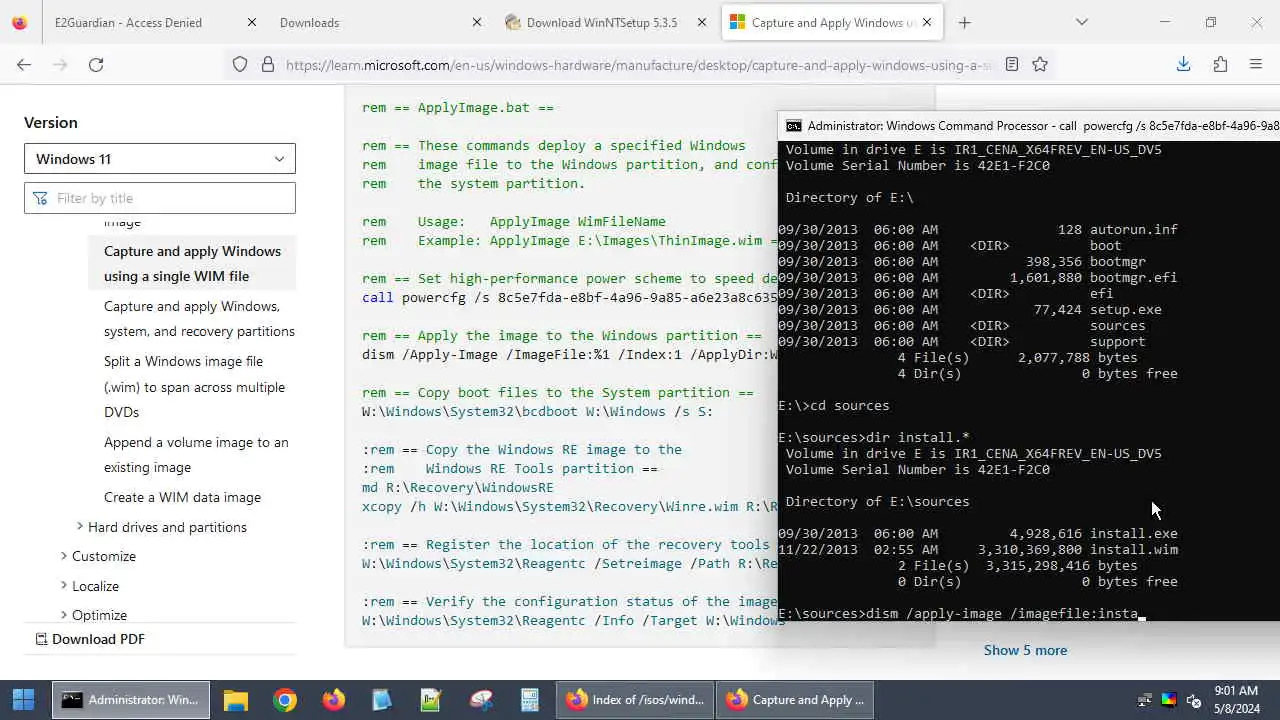The width and height of the screenshot is (1280, 720).
Task: Open the blue notepad-like taskbar app
Action: coord(382,700)
